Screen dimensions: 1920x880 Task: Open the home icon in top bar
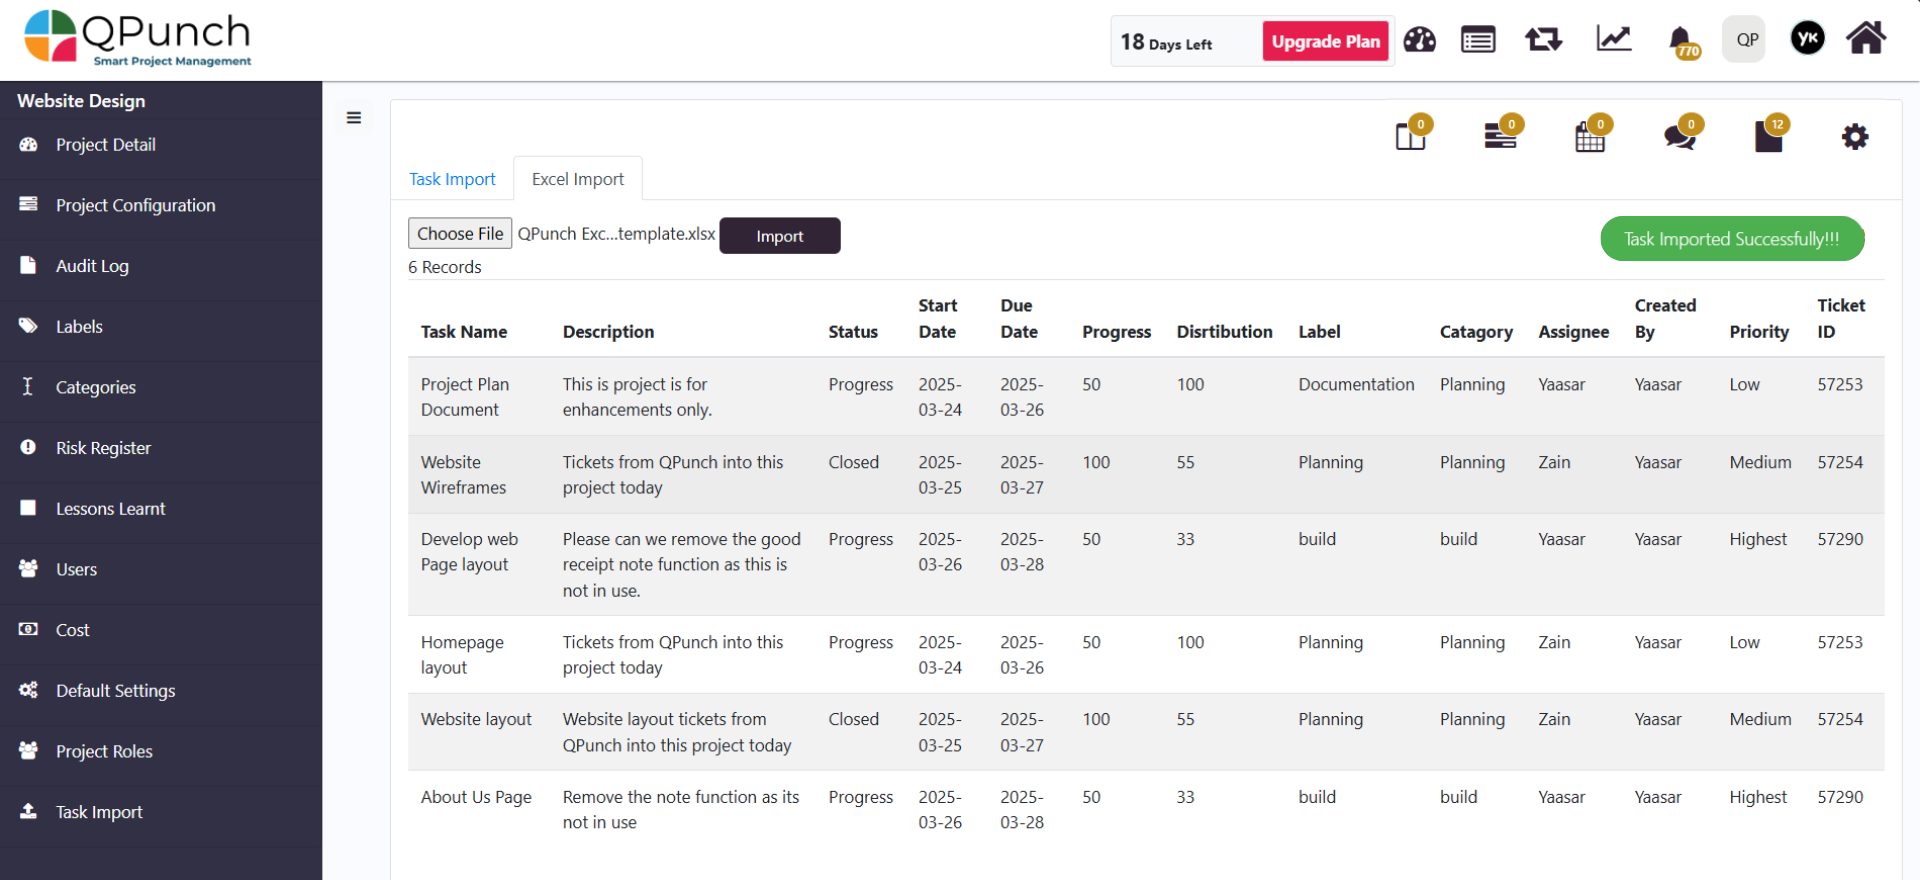point(1865,39)
